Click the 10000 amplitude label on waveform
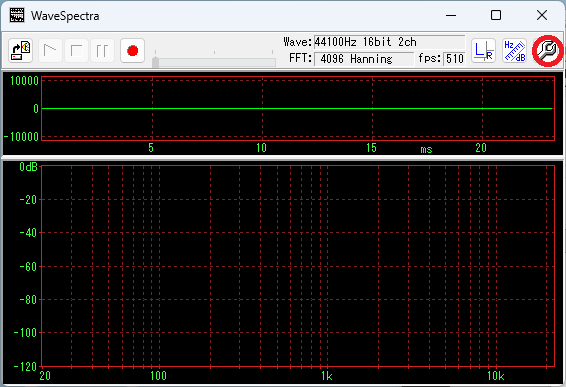The image size is (566, 387). [x=24, y=81]
